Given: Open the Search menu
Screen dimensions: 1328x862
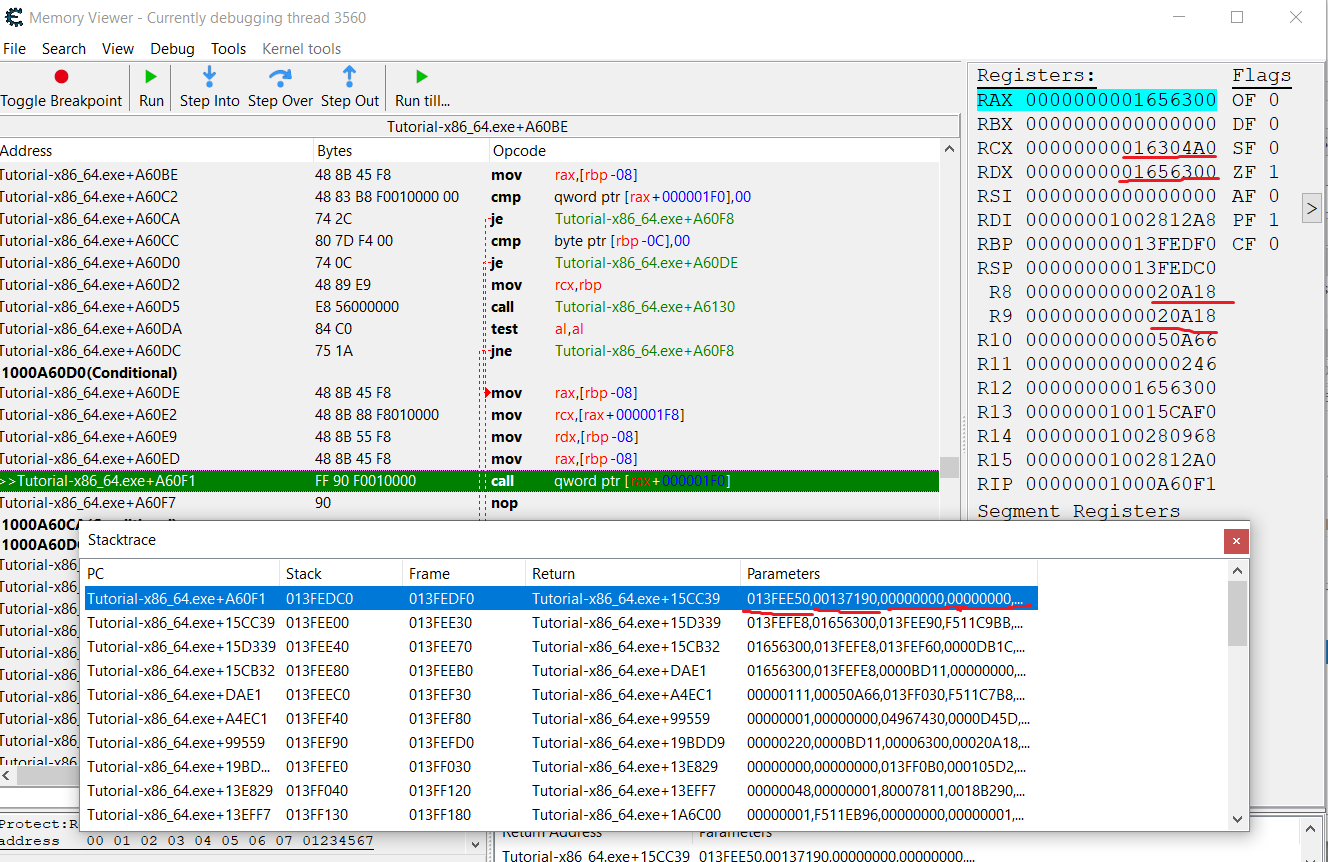Looking at the screenshot, I should (64, 49).
